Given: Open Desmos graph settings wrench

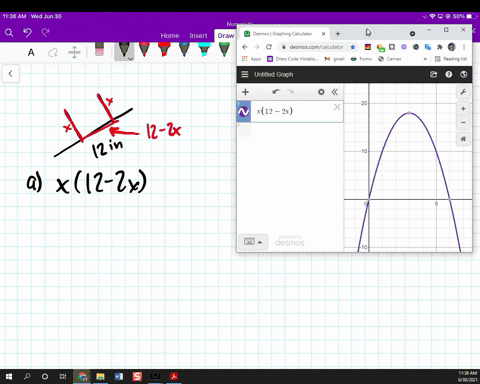Looking at the screenshot, I should coord(463,92).
